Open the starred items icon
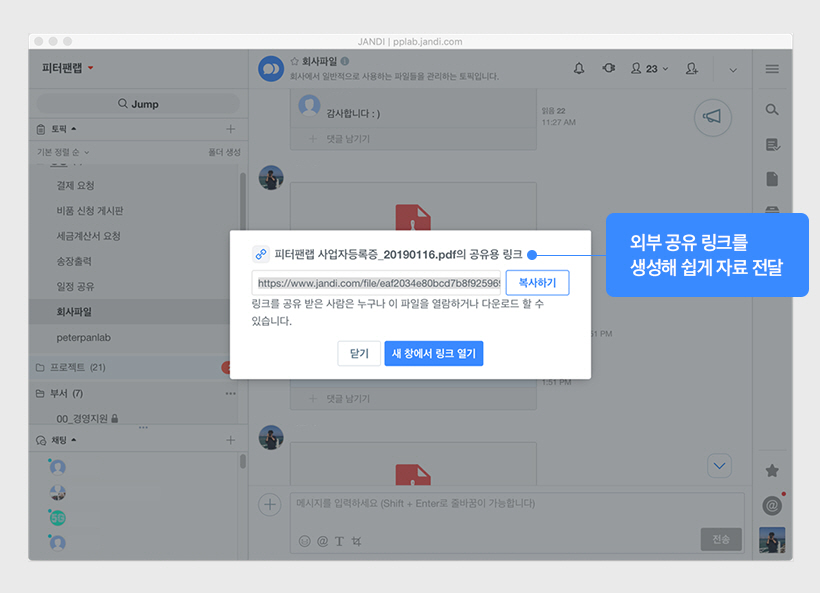The height and width of the screenshot is (593, 820). [772, 470]
